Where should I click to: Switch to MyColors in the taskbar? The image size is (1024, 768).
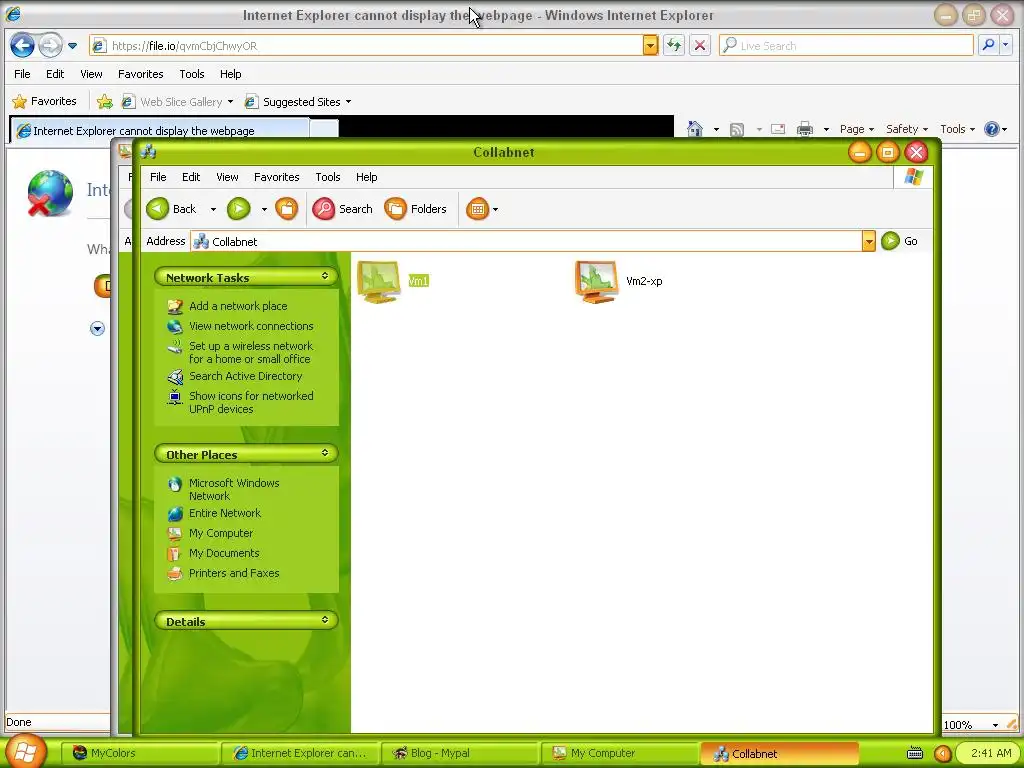[139, 753]
